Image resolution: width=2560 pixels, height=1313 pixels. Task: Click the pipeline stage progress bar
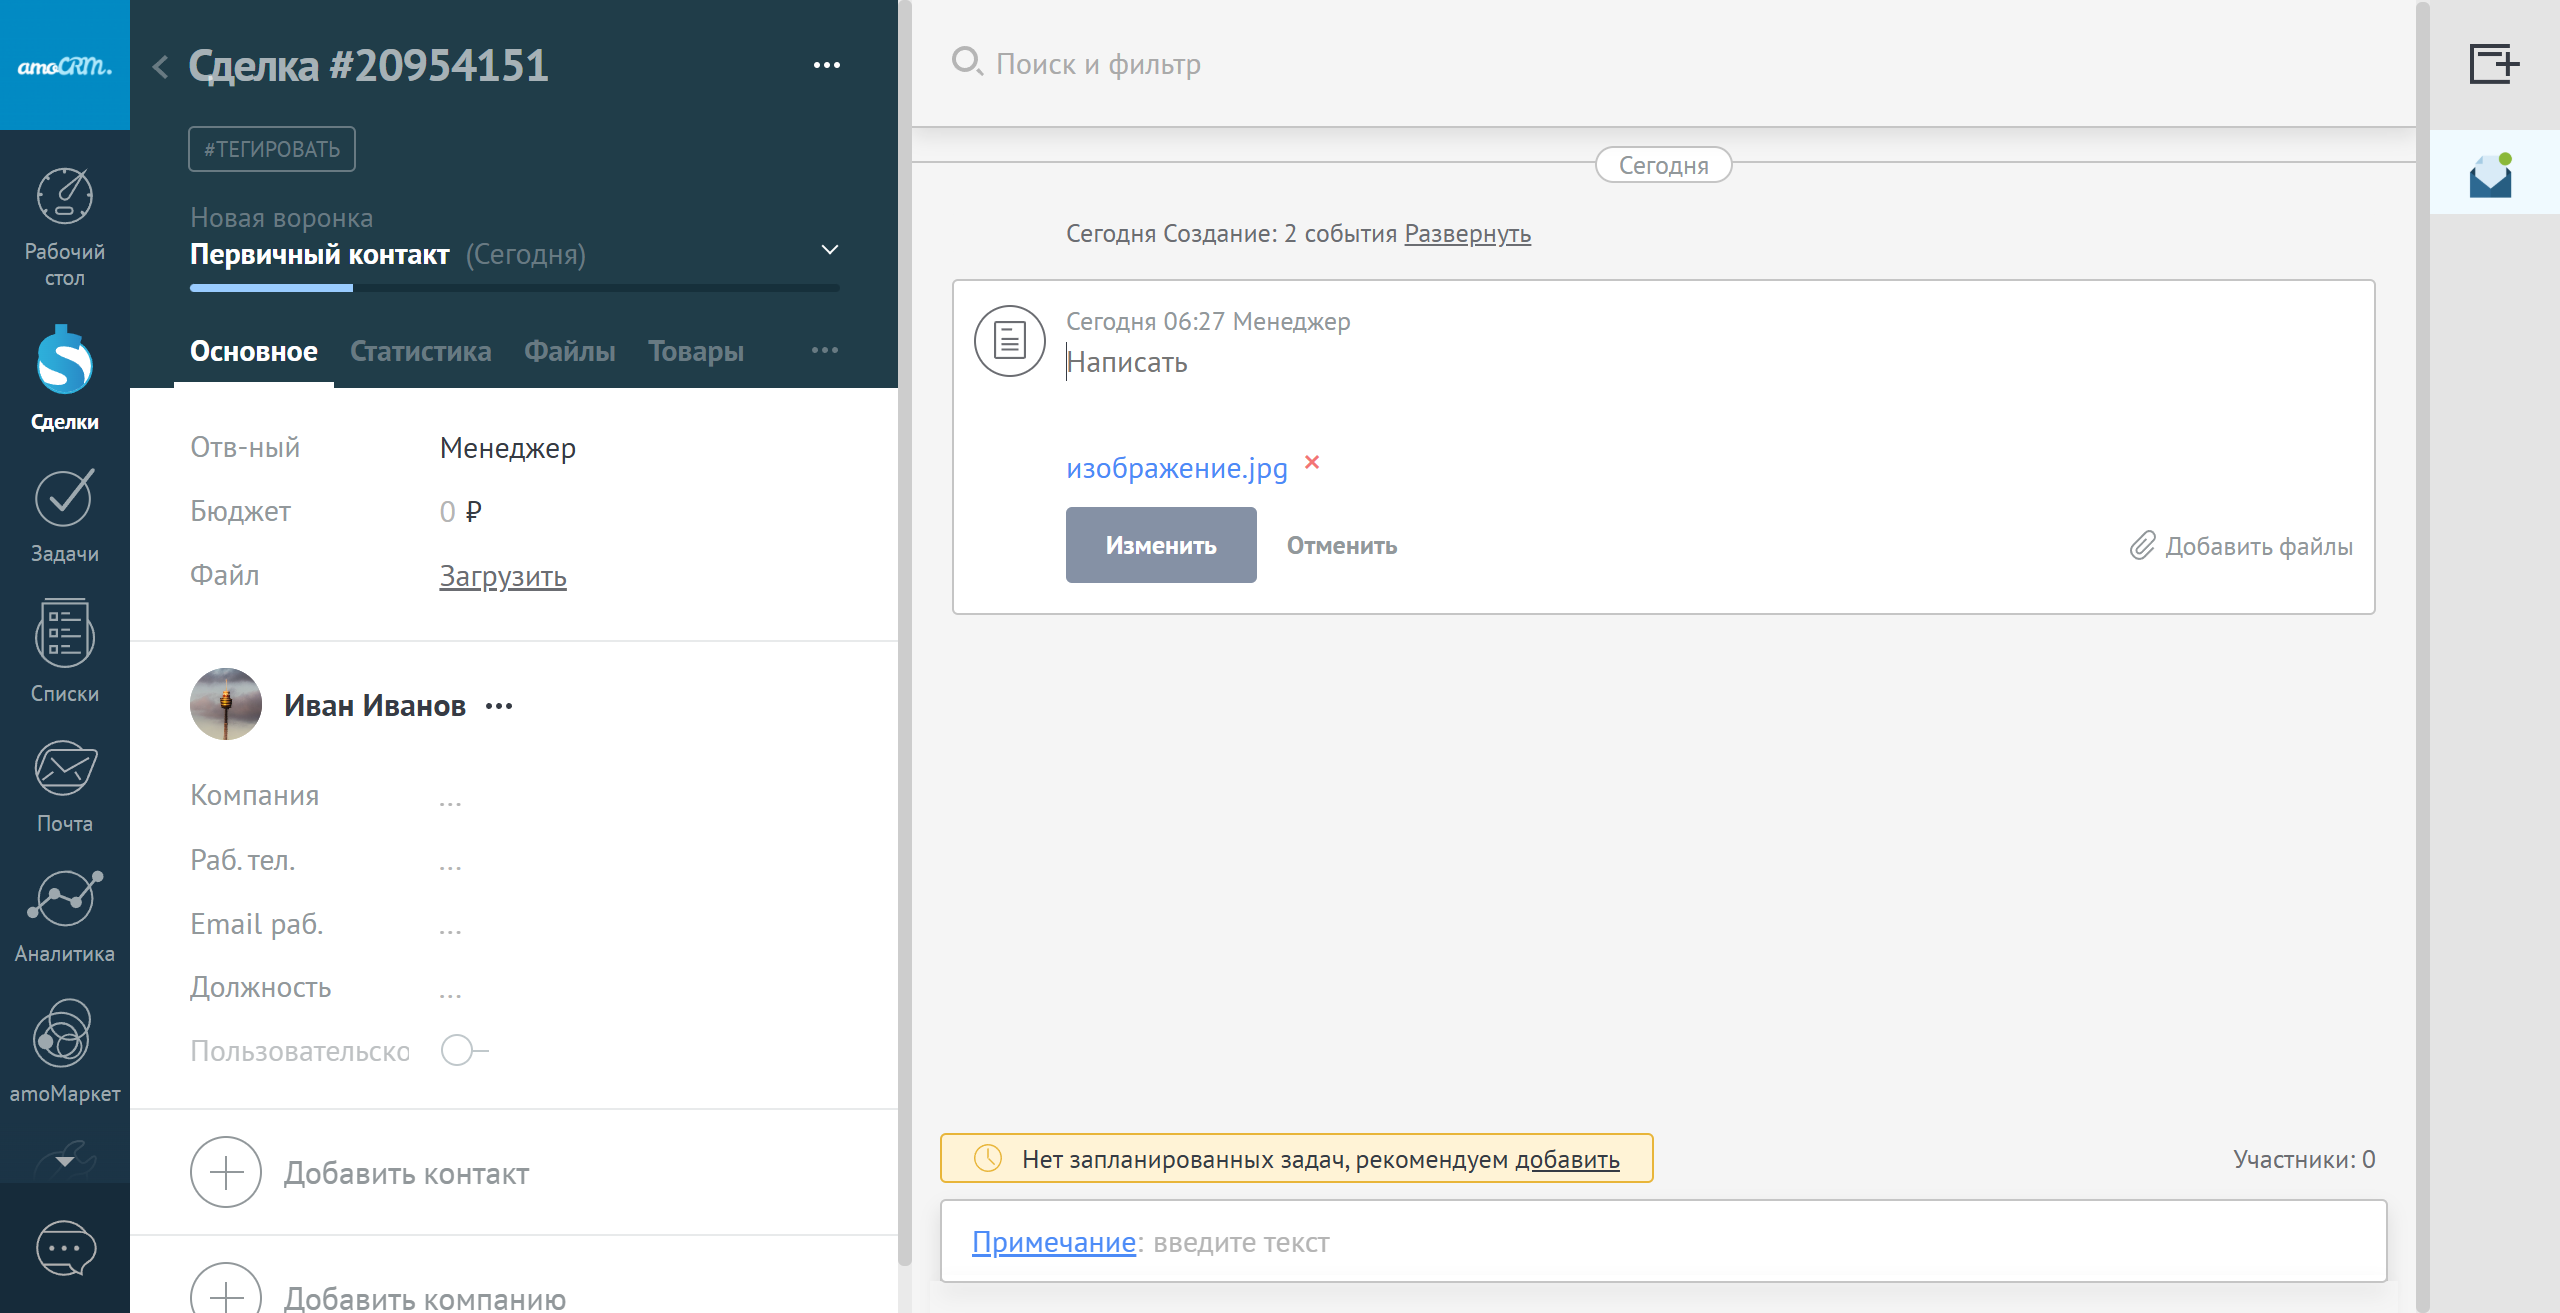tap(514, 288)
